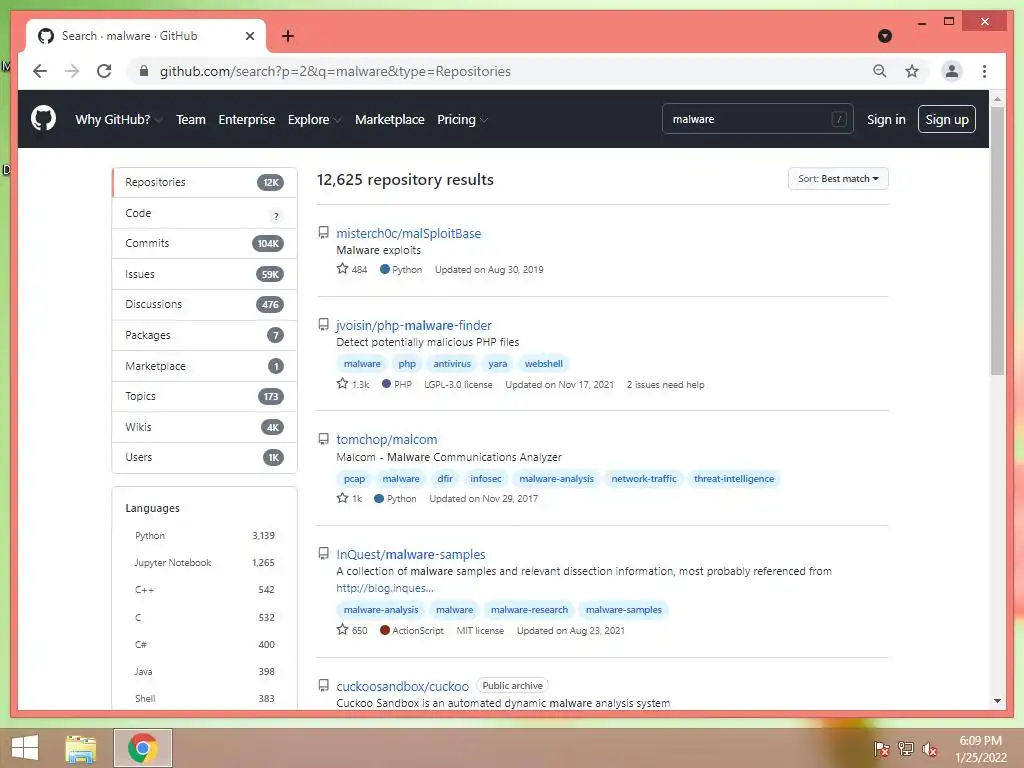Expand the Pricing dropdown
The image size is (1024, 768).
click(x=462, y=120)
